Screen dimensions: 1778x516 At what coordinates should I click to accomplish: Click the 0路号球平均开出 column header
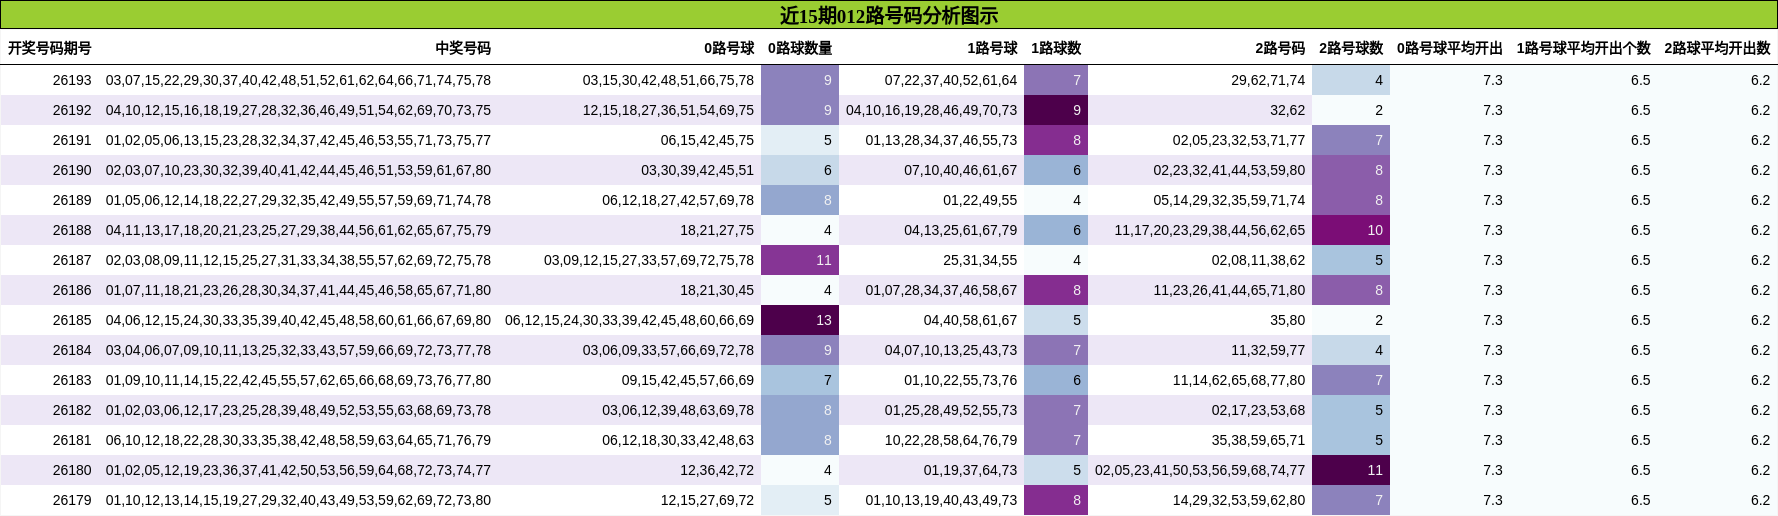pyautogui.click(x=1450, y=48)
